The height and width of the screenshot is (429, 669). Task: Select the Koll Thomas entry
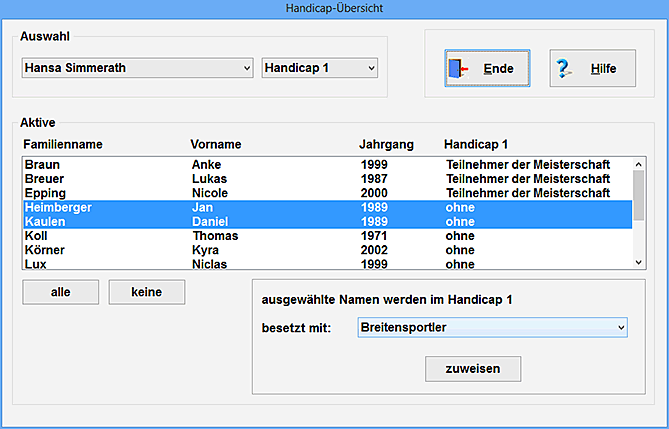click(x=326, y=236)
